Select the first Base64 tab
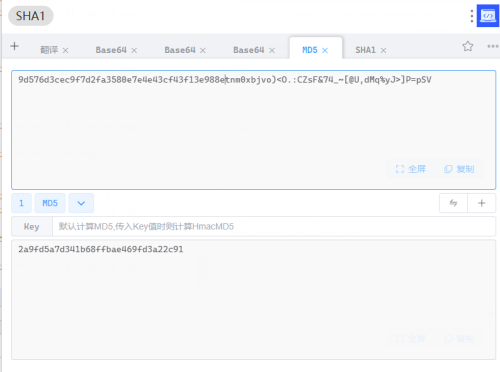The height and width of the screenshot is (372, 500). click(x=111, y=50)
